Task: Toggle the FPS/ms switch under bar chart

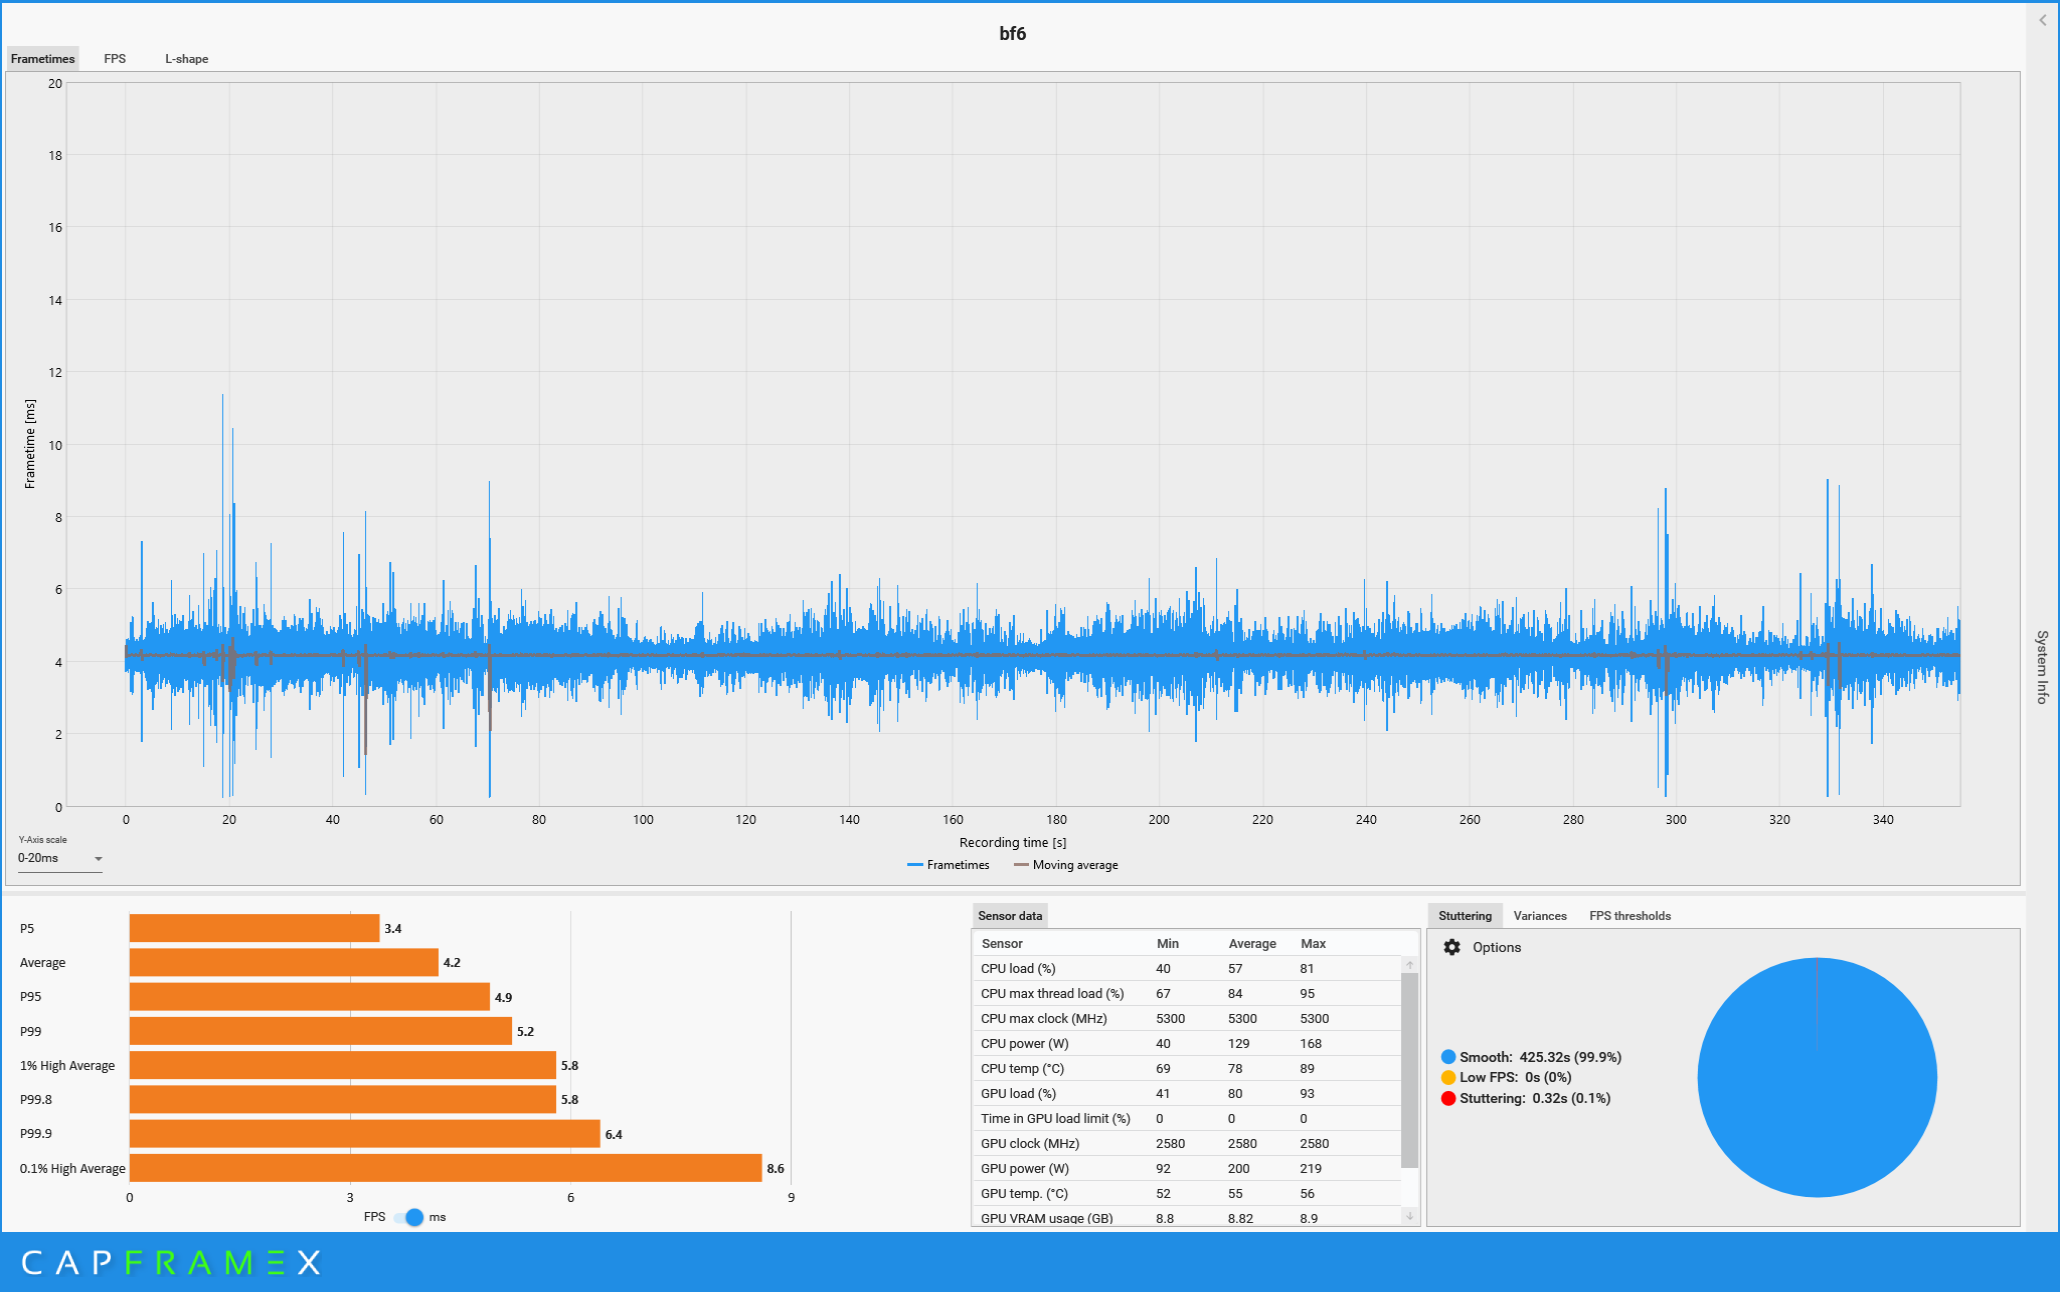Action: point(409,1217)
